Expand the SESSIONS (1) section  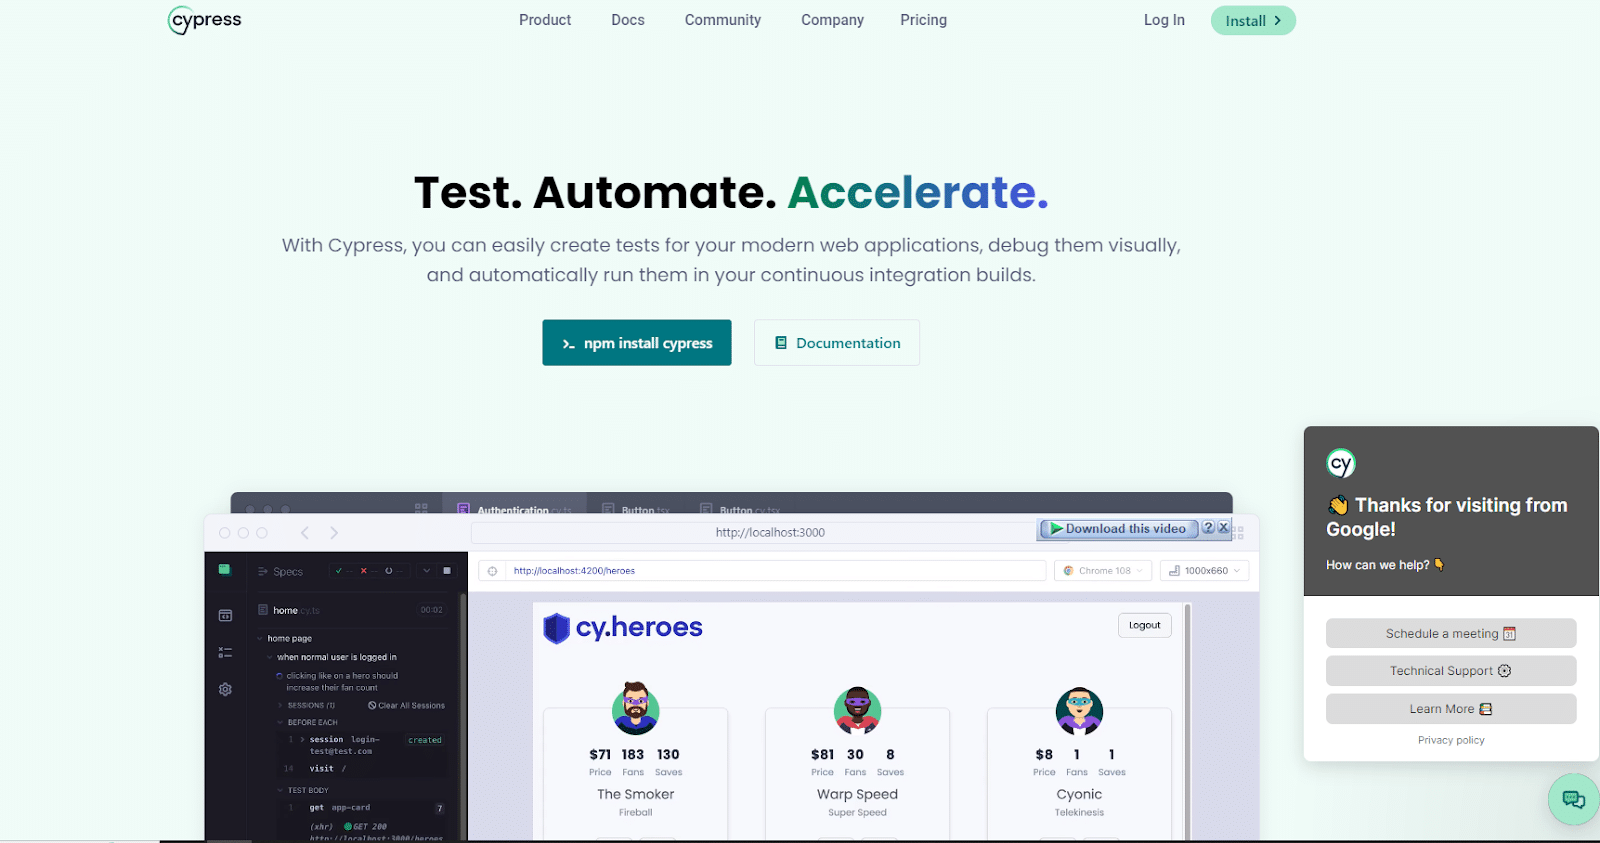(307, 705)
